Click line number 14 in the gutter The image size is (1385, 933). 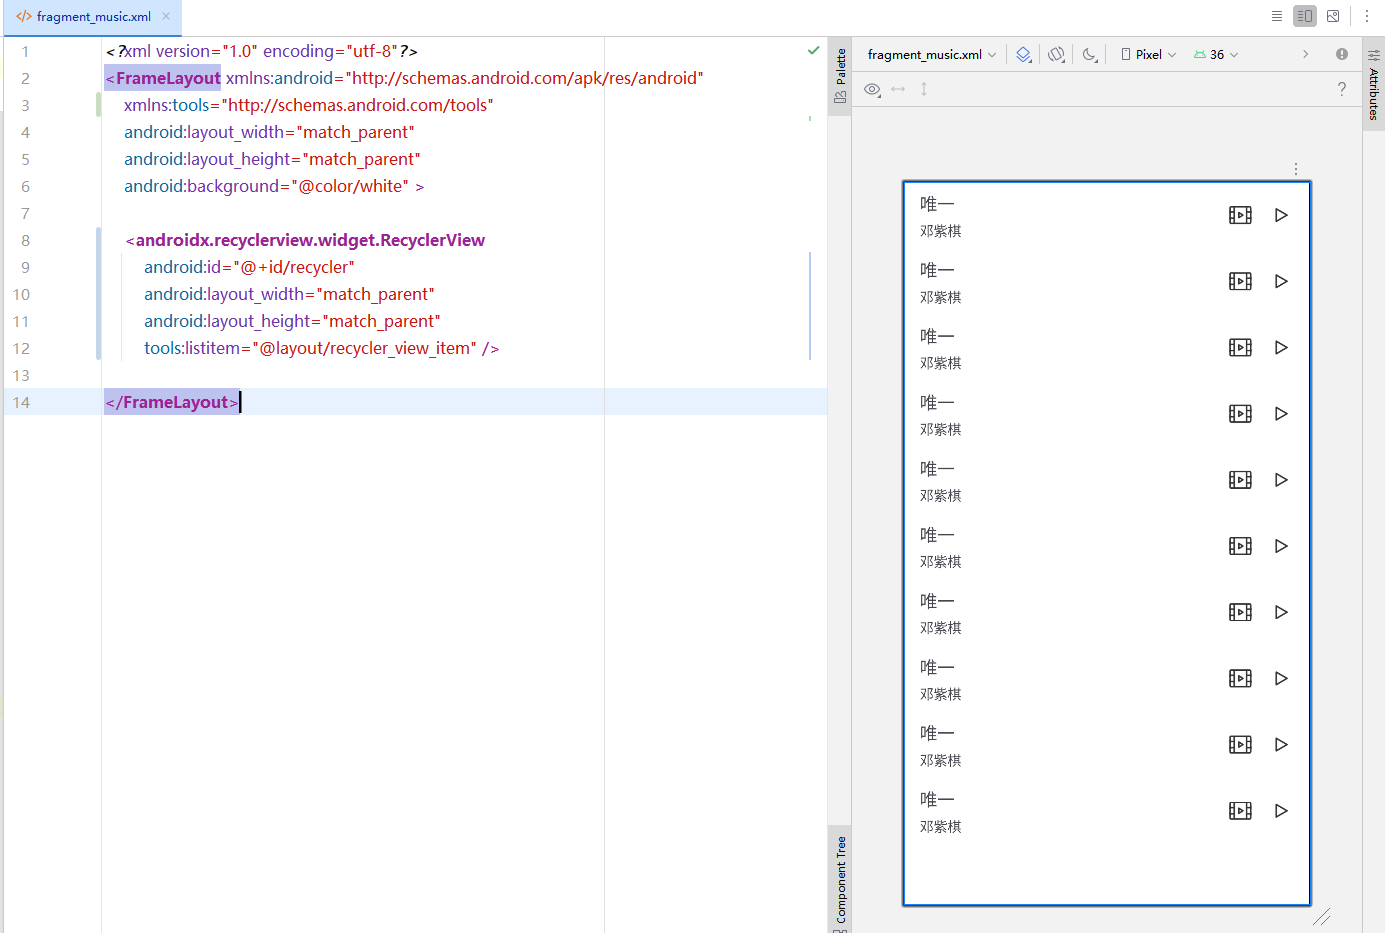click(21, 402)
